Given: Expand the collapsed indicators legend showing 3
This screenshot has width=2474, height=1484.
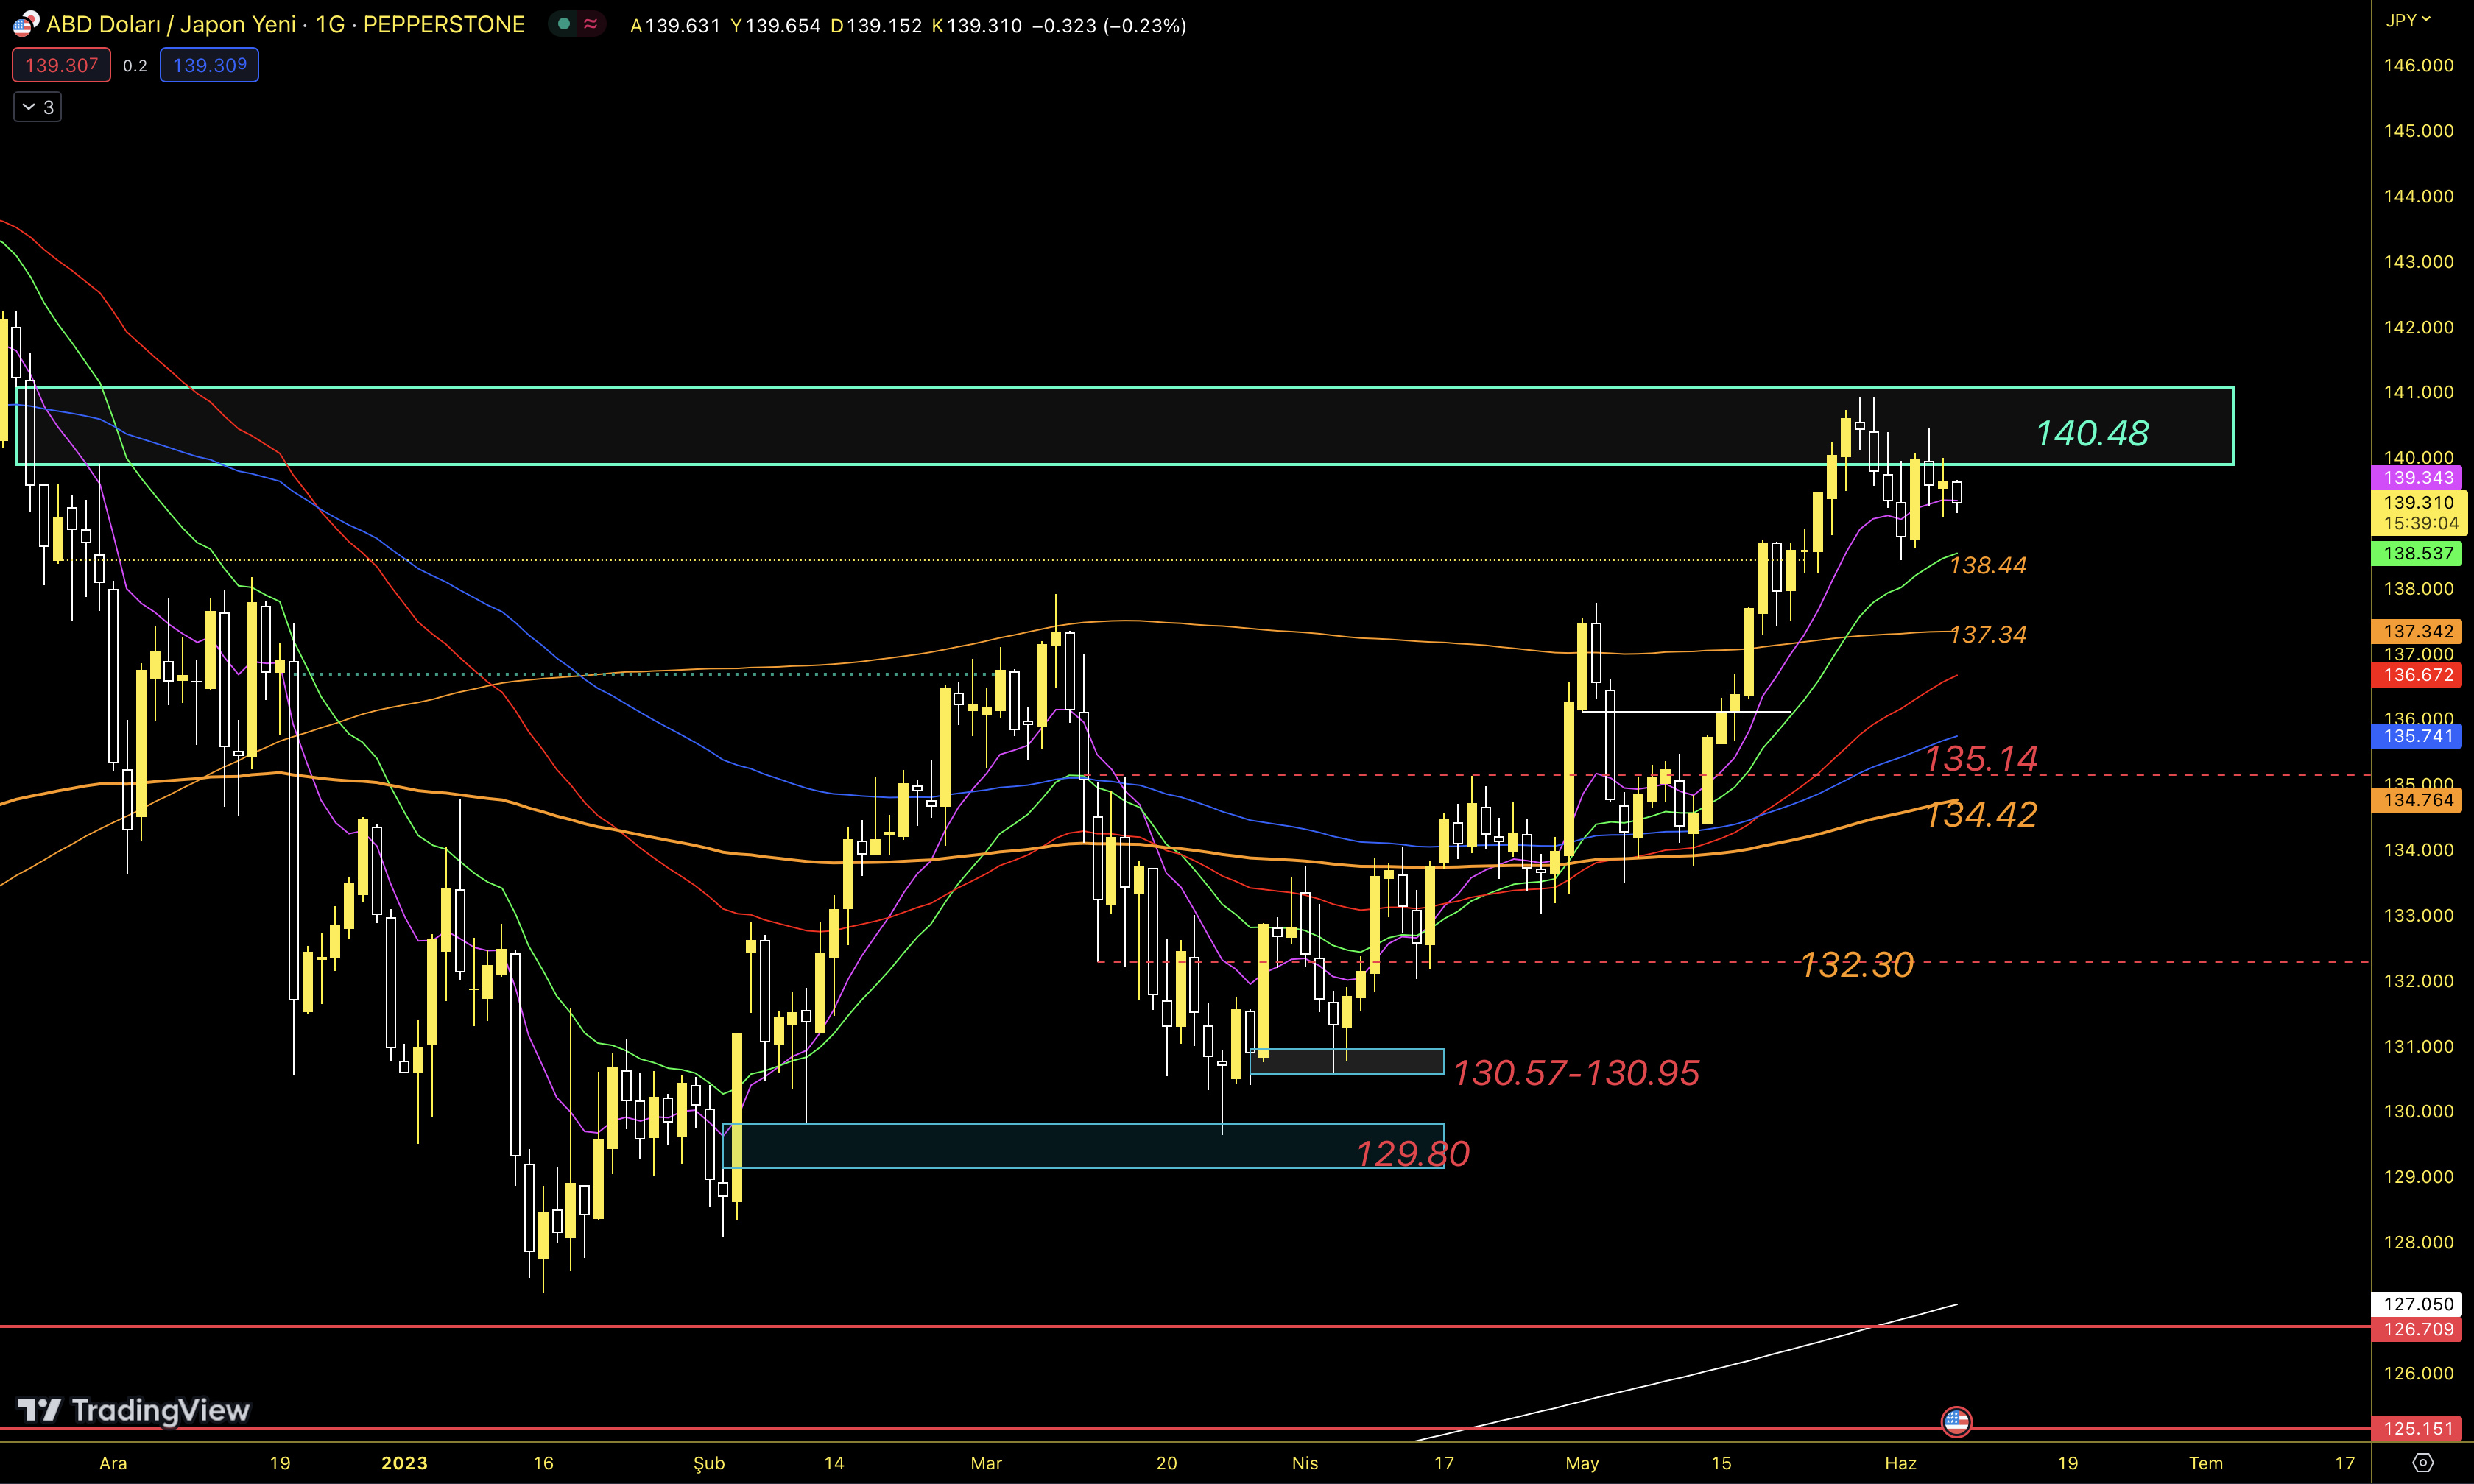Looking at the screenshot, I should (38, 107).
